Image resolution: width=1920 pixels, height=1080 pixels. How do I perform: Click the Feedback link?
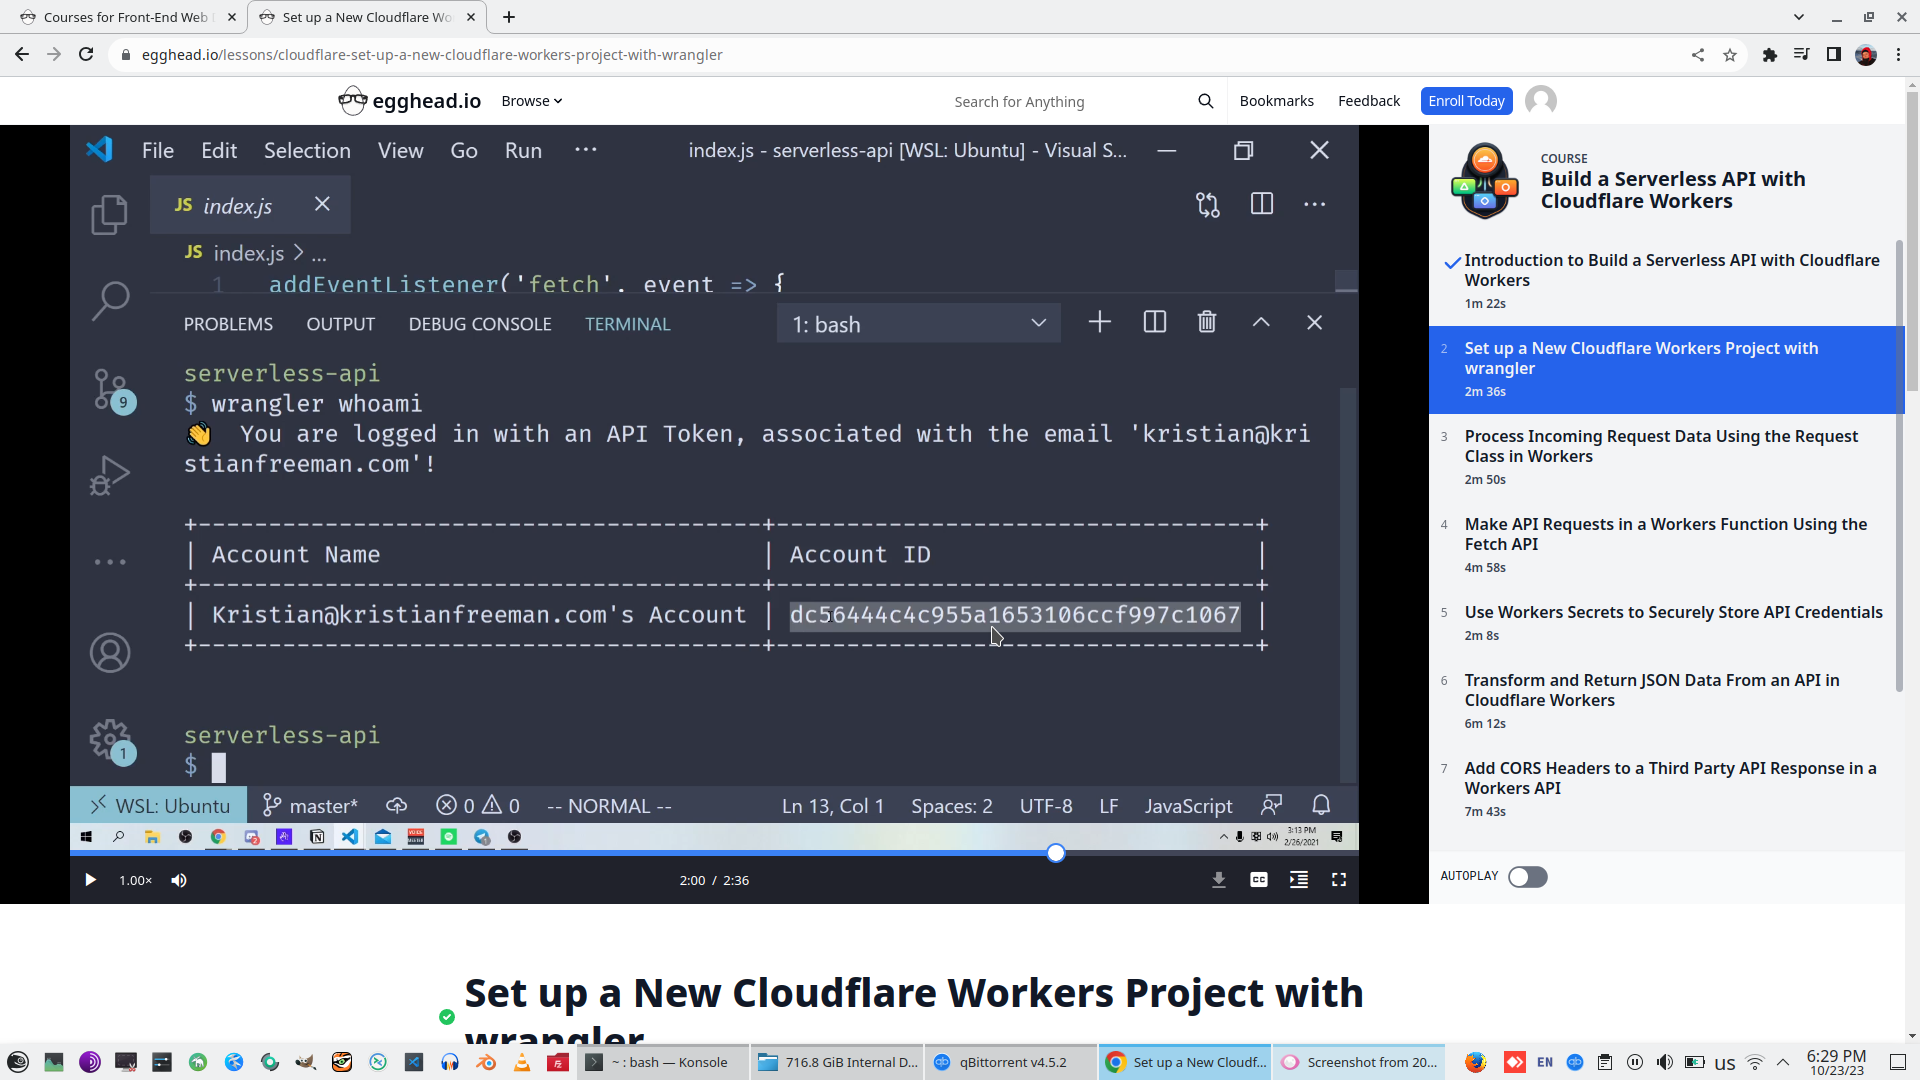pyautogui.click(x=1368, y=101)
